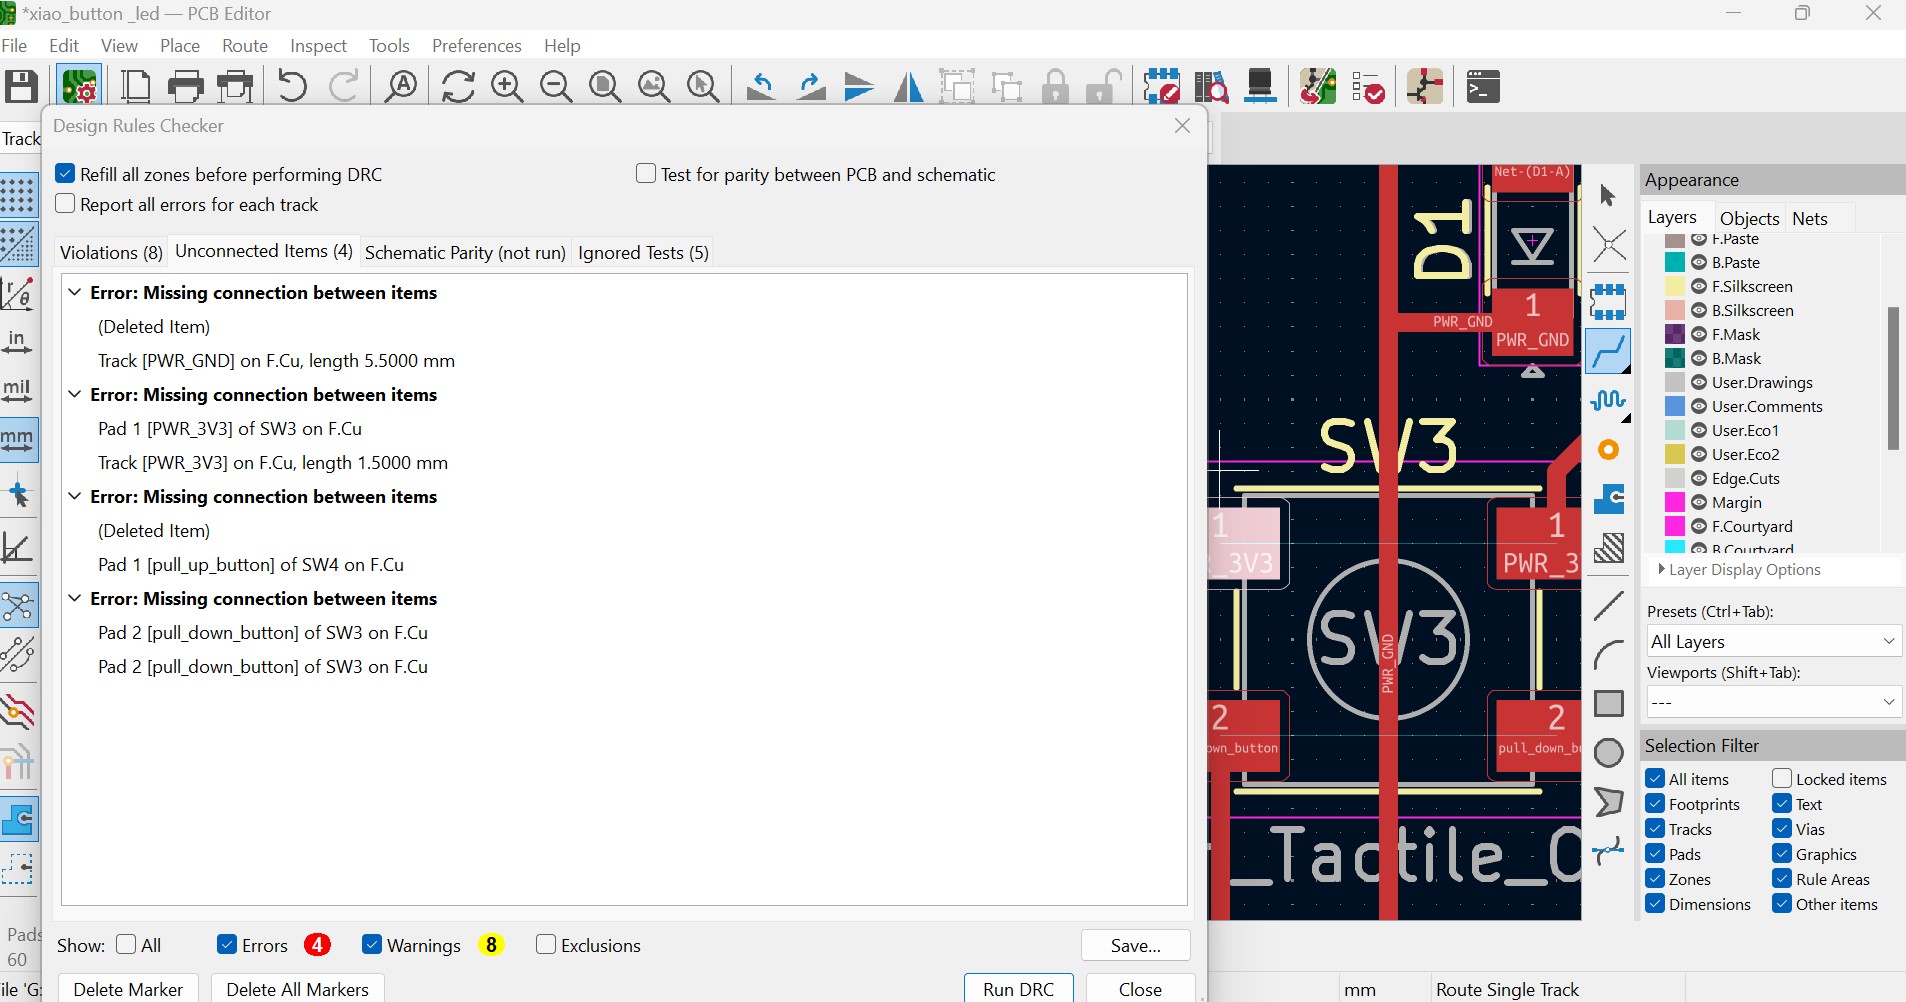Mirror selection horizontally icon
Screen dimensions: 1906x1002
pyautogui.click(x=909, y=87)
